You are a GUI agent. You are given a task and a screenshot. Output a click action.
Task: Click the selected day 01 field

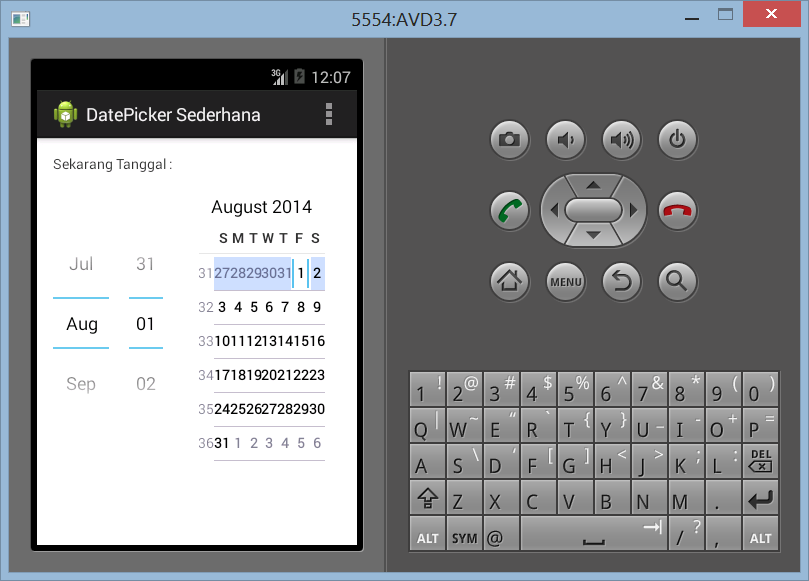[145, 324]
